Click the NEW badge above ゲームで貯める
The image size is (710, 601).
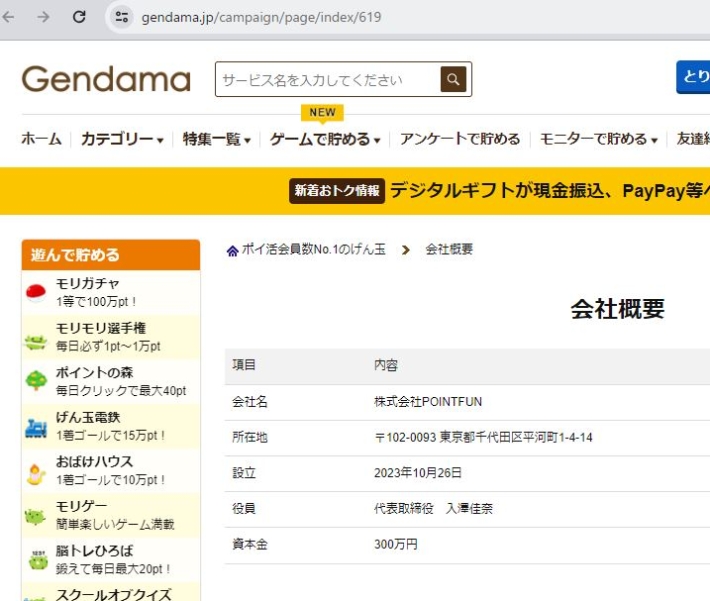click(x=322, y=112)
